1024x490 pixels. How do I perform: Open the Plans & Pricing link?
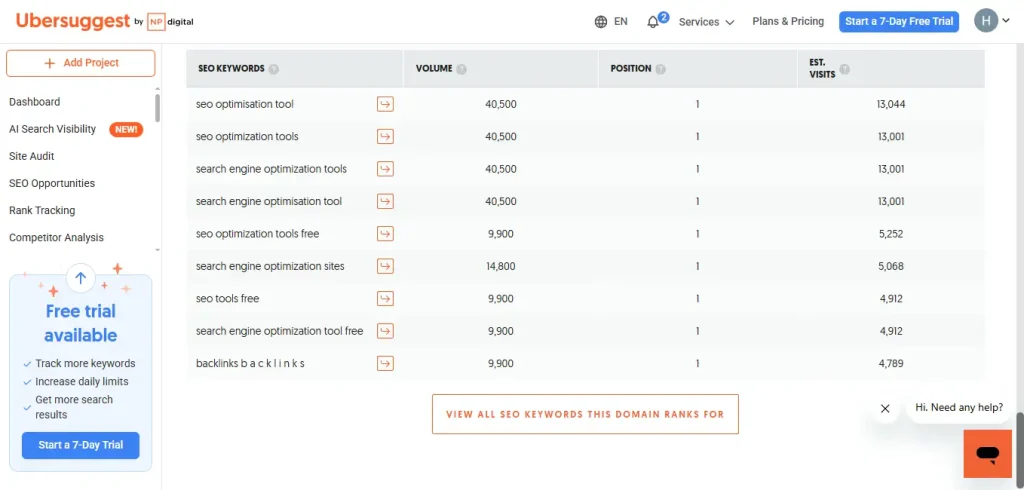788,21
